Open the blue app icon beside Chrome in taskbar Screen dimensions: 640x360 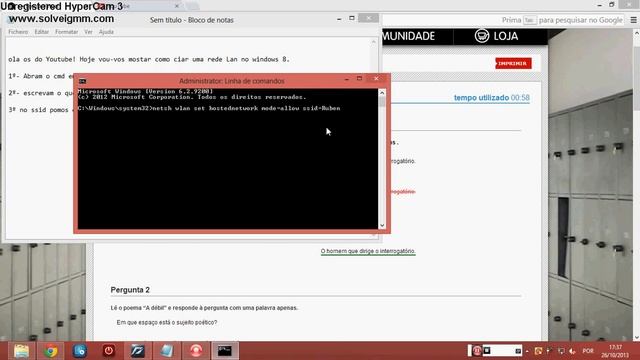point(80,351)
